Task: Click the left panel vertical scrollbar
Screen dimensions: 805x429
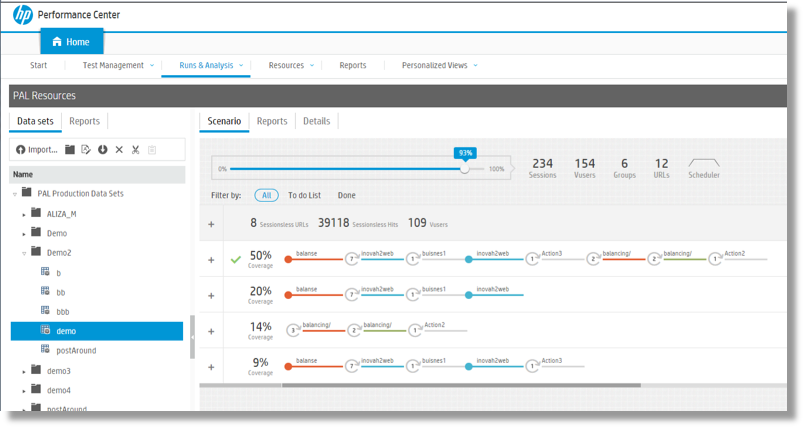Action: [193, 337]
